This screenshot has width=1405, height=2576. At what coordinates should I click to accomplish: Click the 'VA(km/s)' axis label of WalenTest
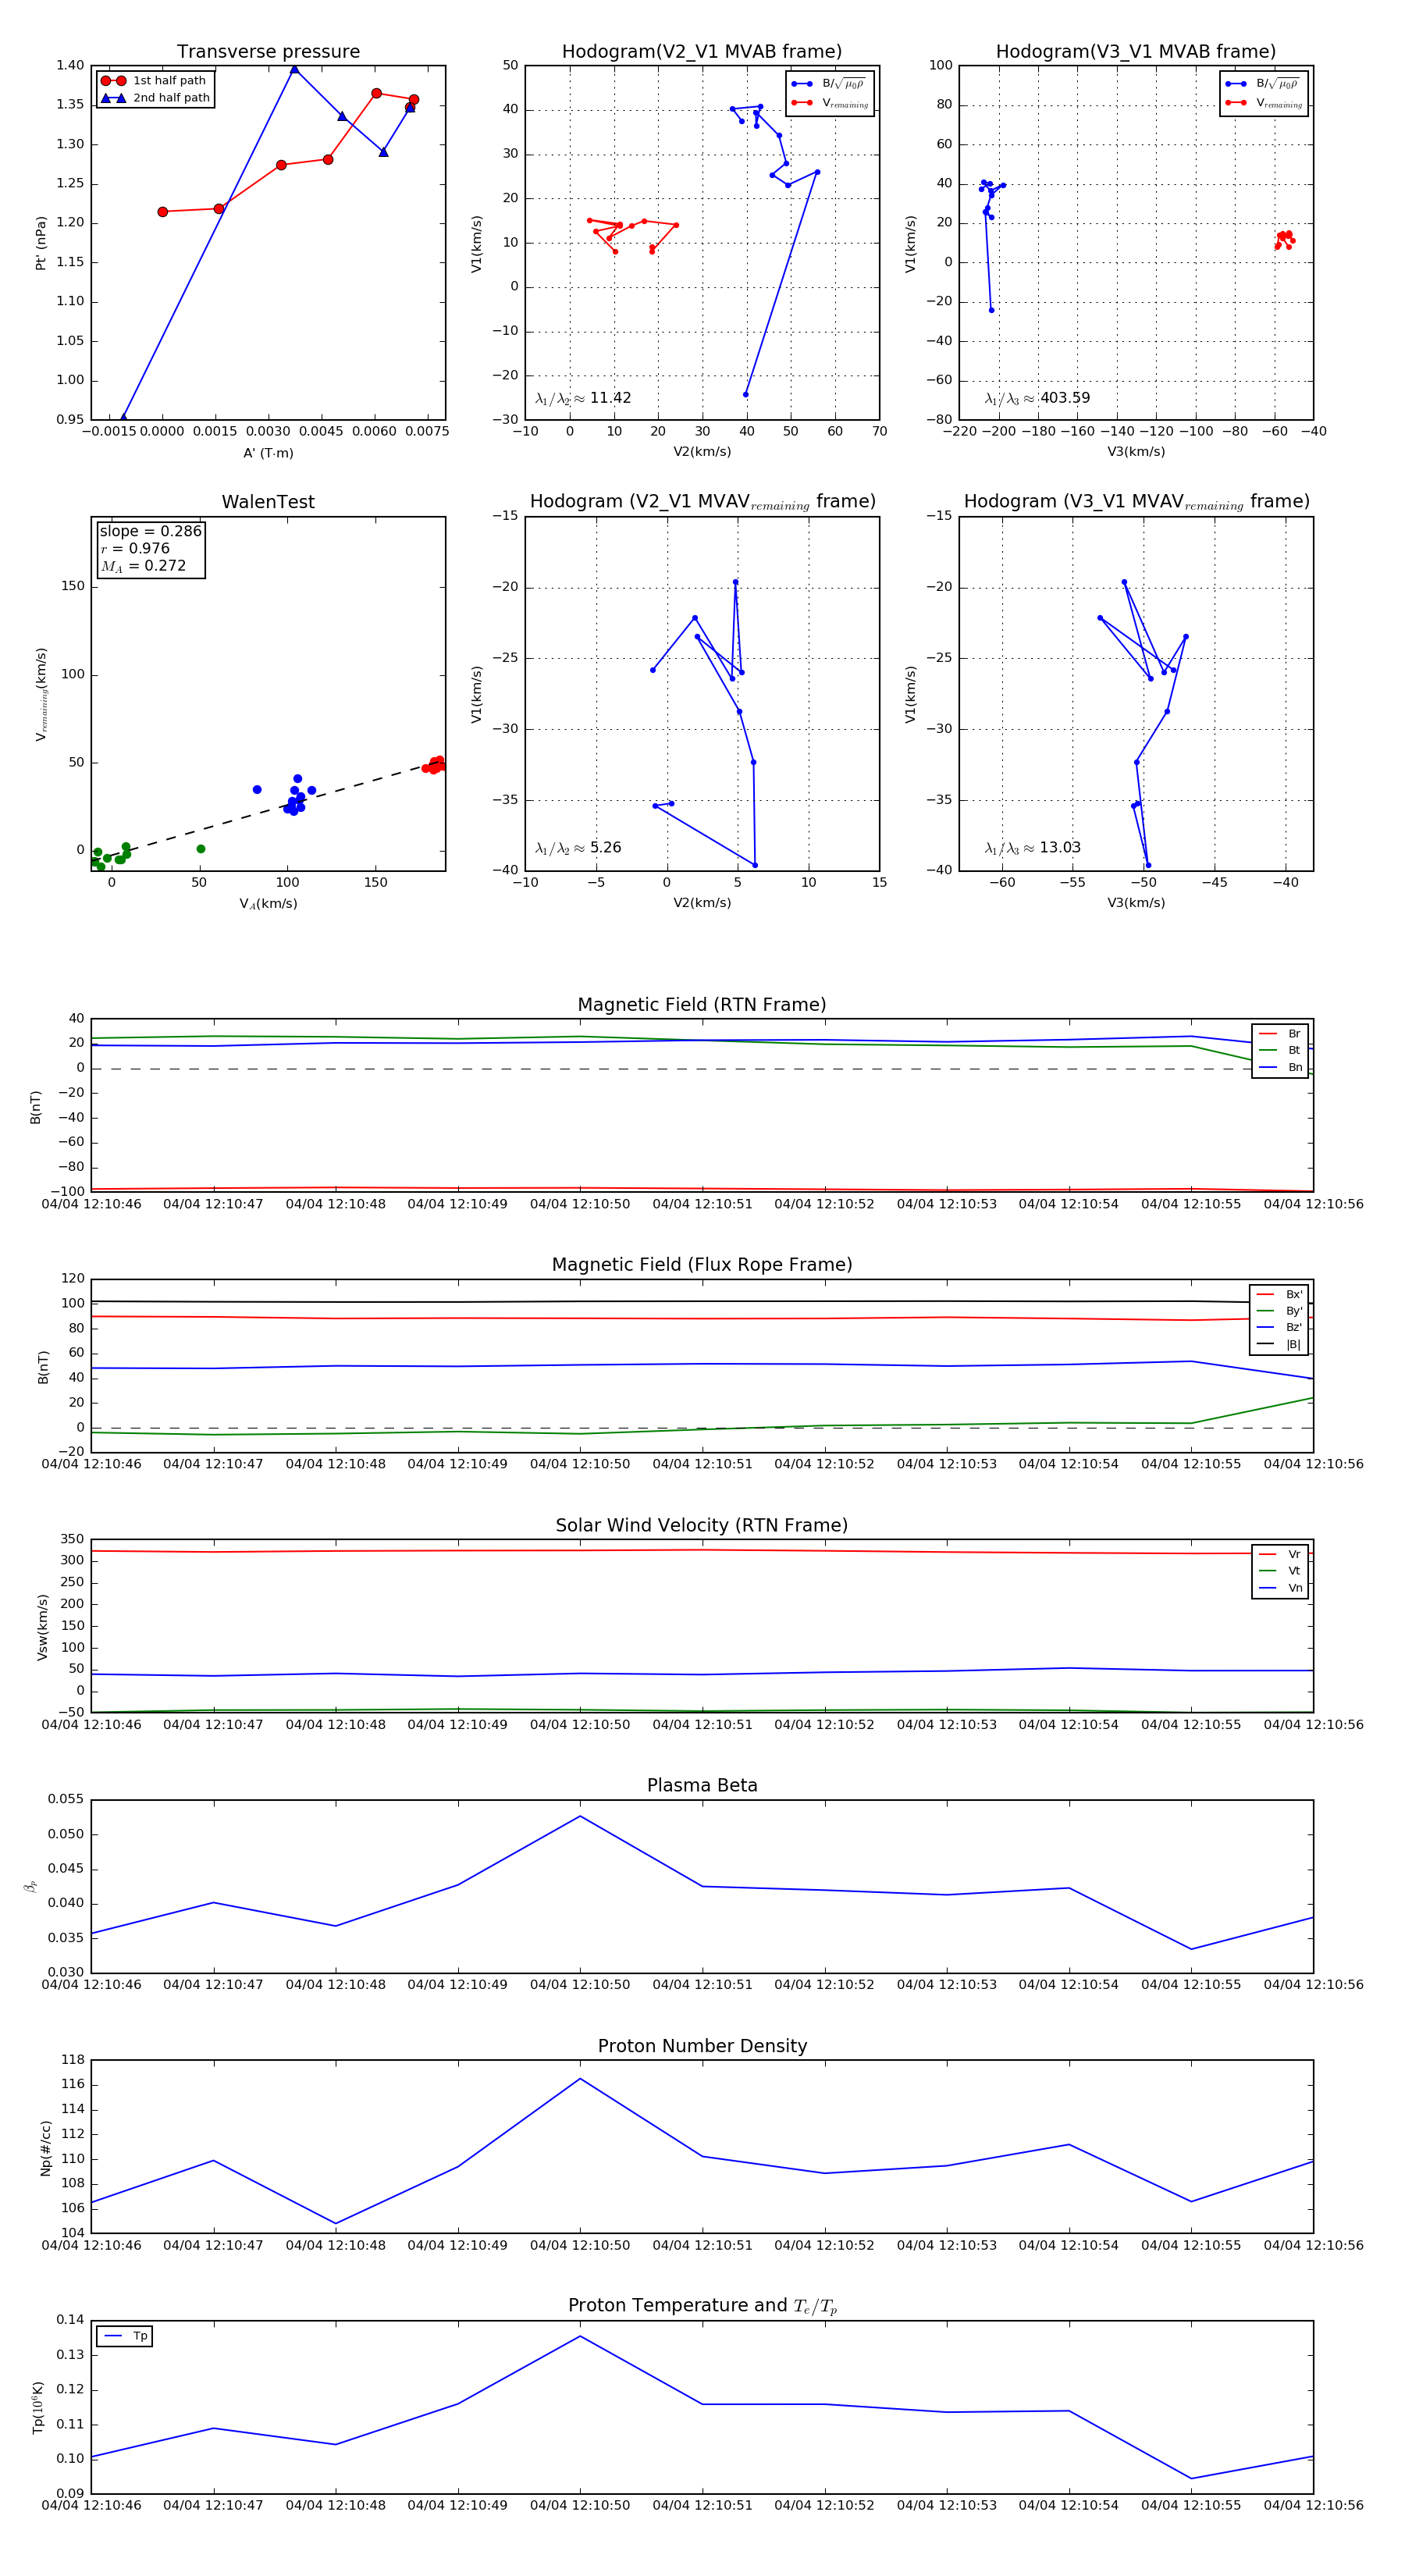268,904
